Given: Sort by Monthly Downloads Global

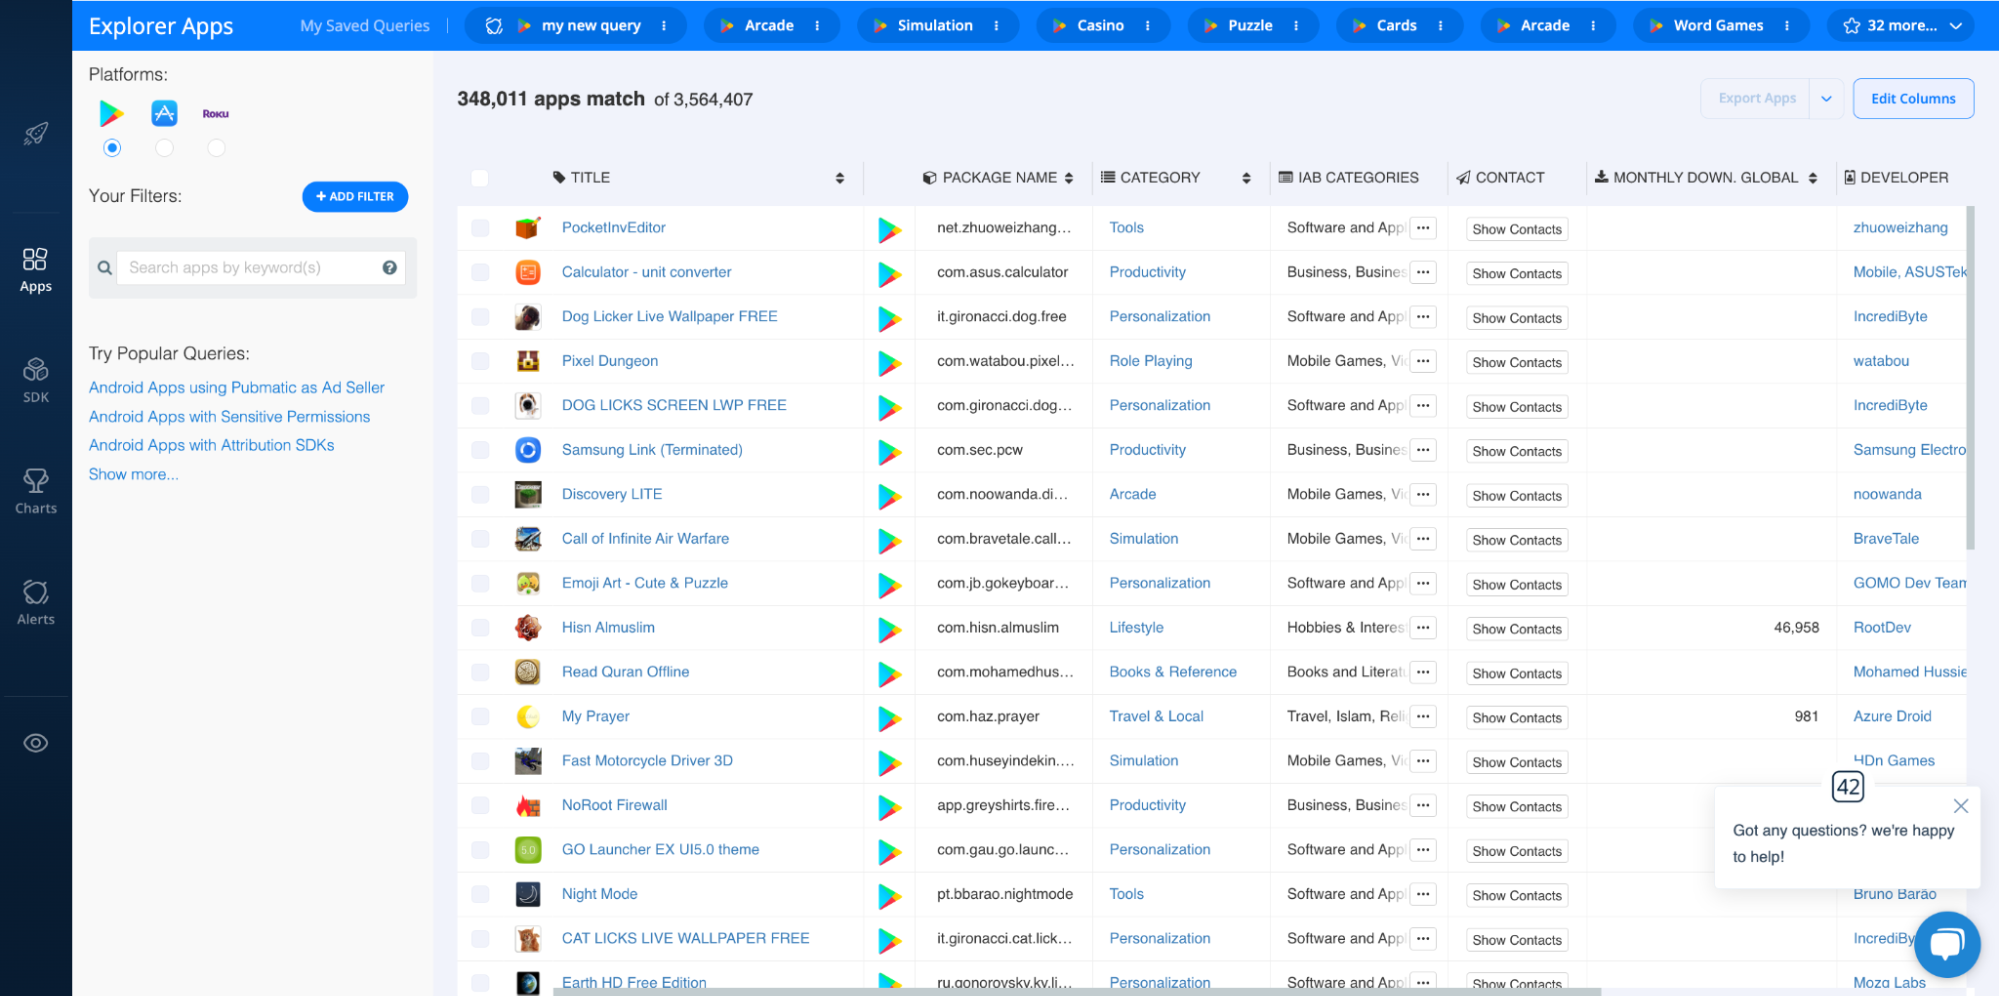Looking at the screenshot, I should point(1813,178).
